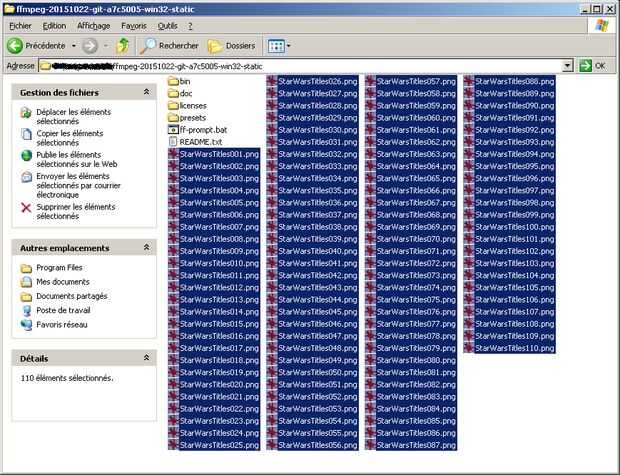Collapse the Autres emplacements panel
The height and width of the screenshot is (475, 620).
(146, 248)
